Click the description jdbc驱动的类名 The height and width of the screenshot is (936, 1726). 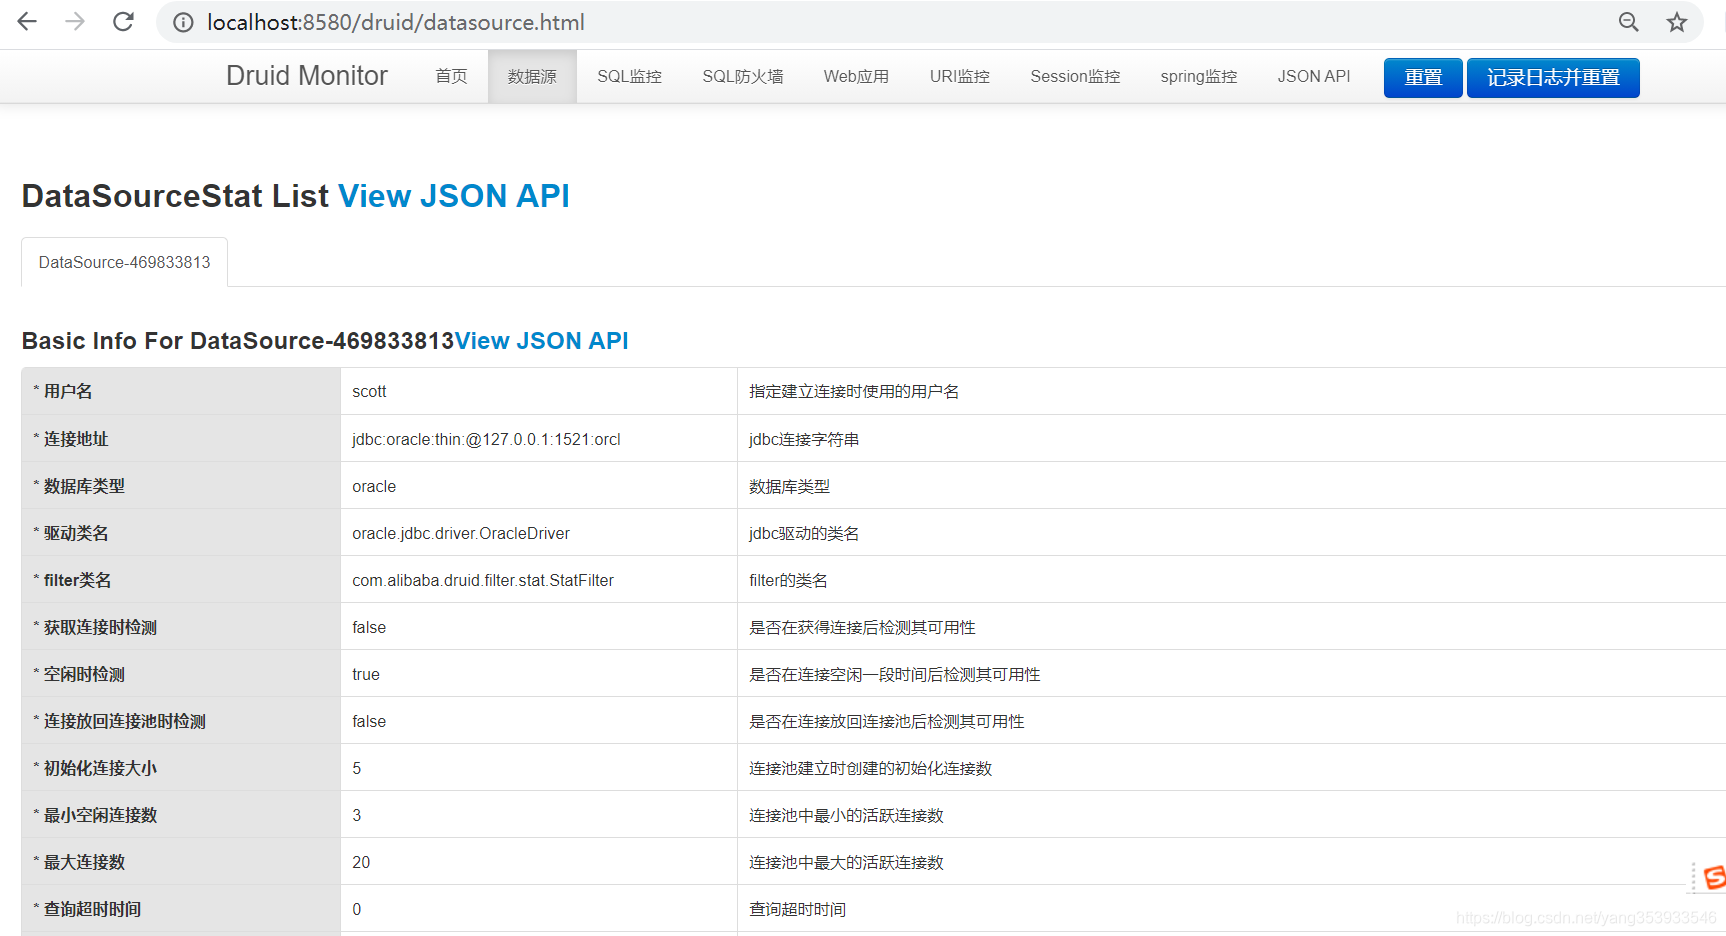[x=804, y=533]
